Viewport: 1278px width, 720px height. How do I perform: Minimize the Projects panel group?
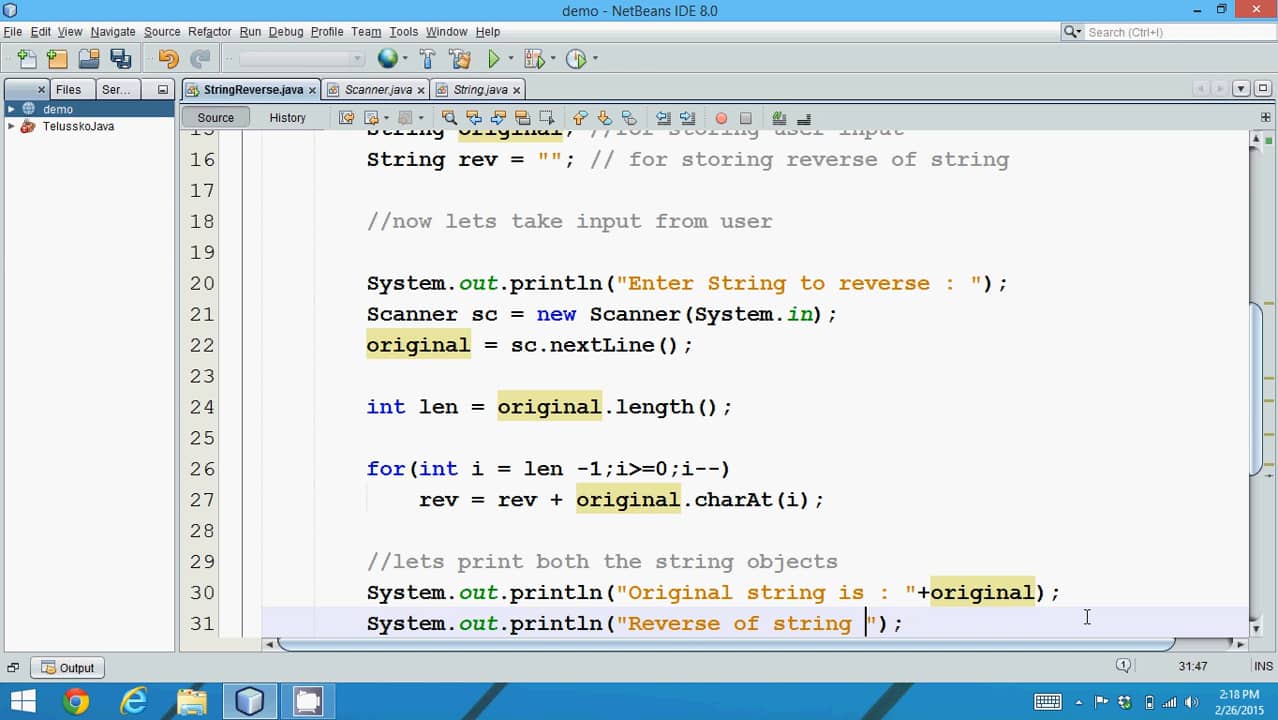(x=162, y=89)
